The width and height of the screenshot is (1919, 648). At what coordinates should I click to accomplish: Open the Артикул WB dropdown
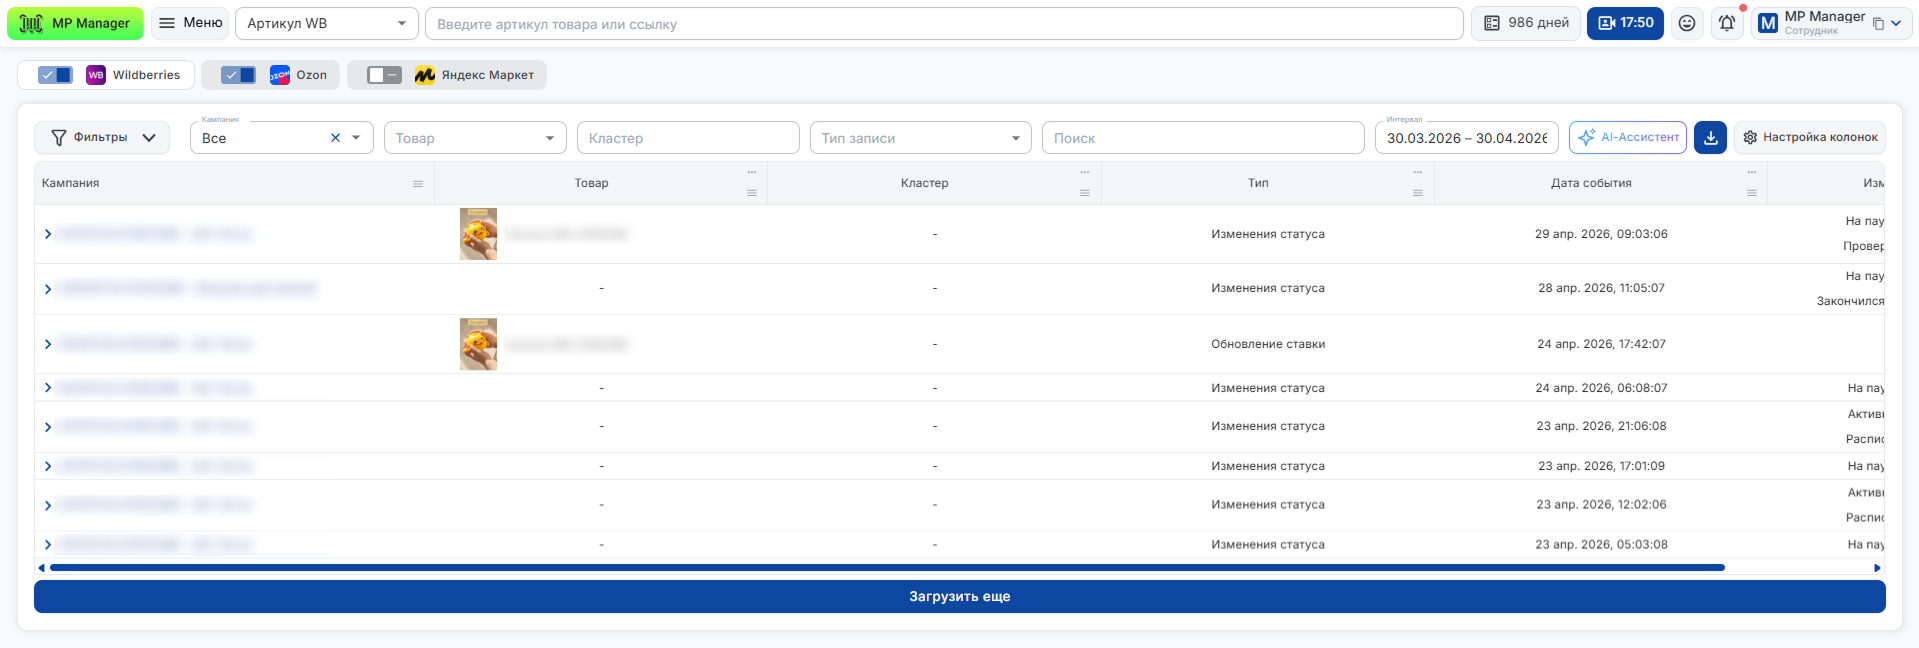(327, 23)
